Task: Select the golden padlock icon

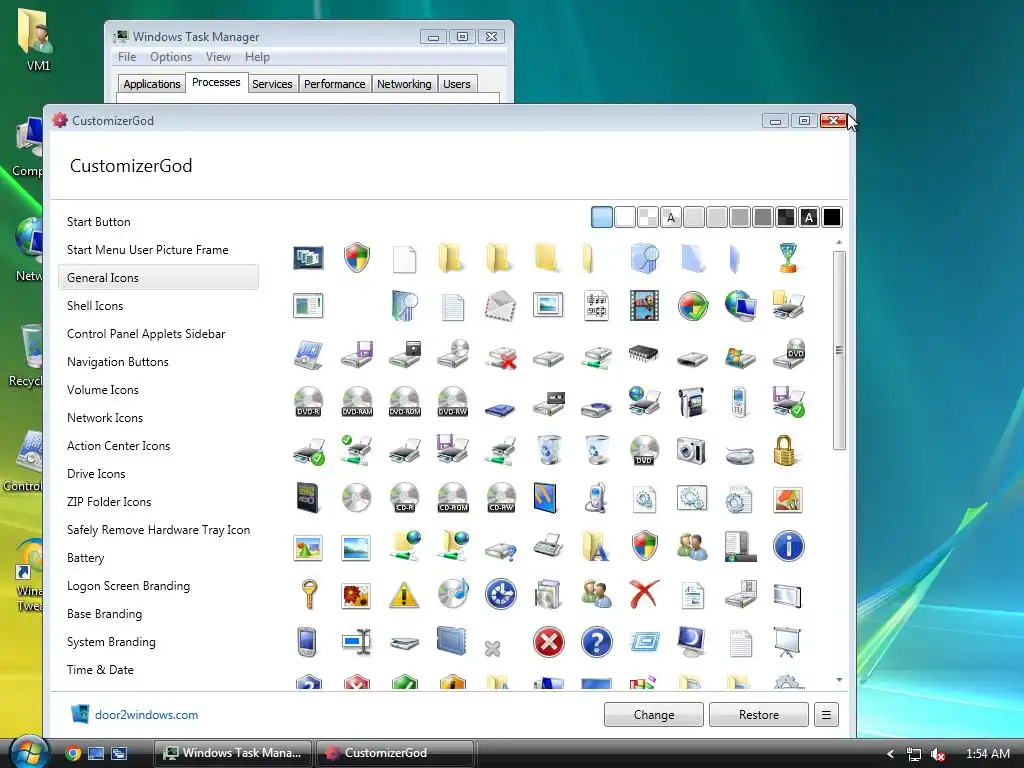Action: click(x=786, y=450)
